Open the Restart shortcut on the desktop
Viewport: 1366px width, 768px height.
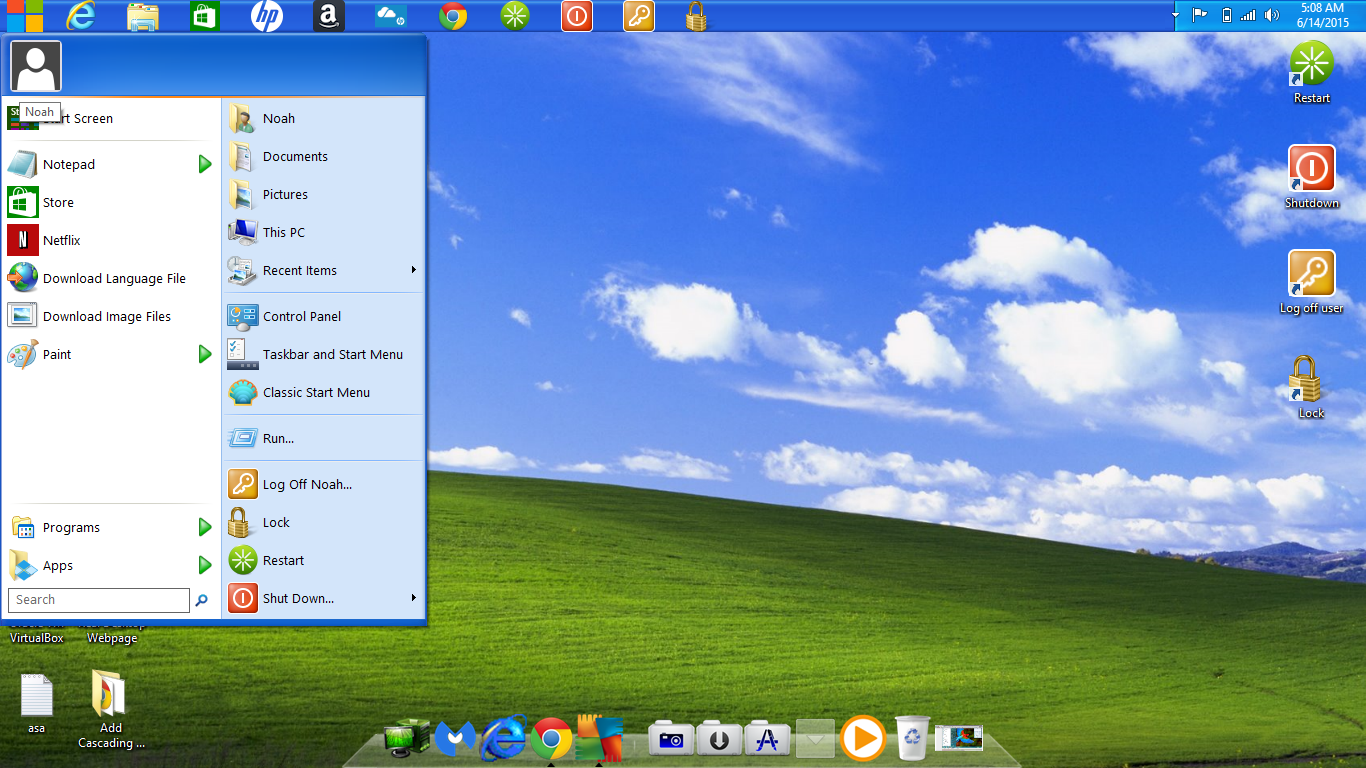1312,72
